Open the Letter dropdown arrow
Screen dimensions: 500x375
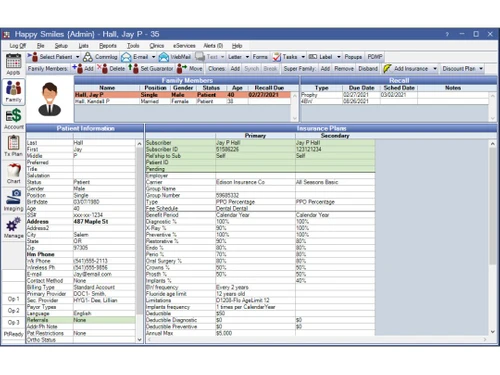(247, 57)
